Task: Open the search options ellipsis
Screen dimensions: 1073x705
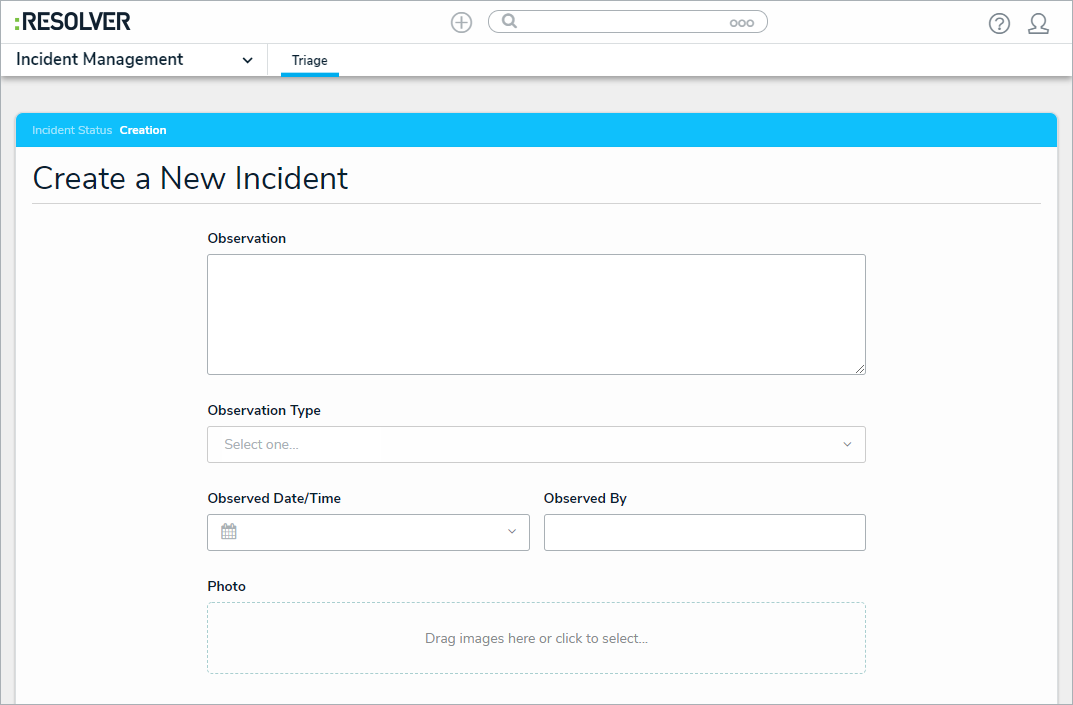Action: pos(742,23)
